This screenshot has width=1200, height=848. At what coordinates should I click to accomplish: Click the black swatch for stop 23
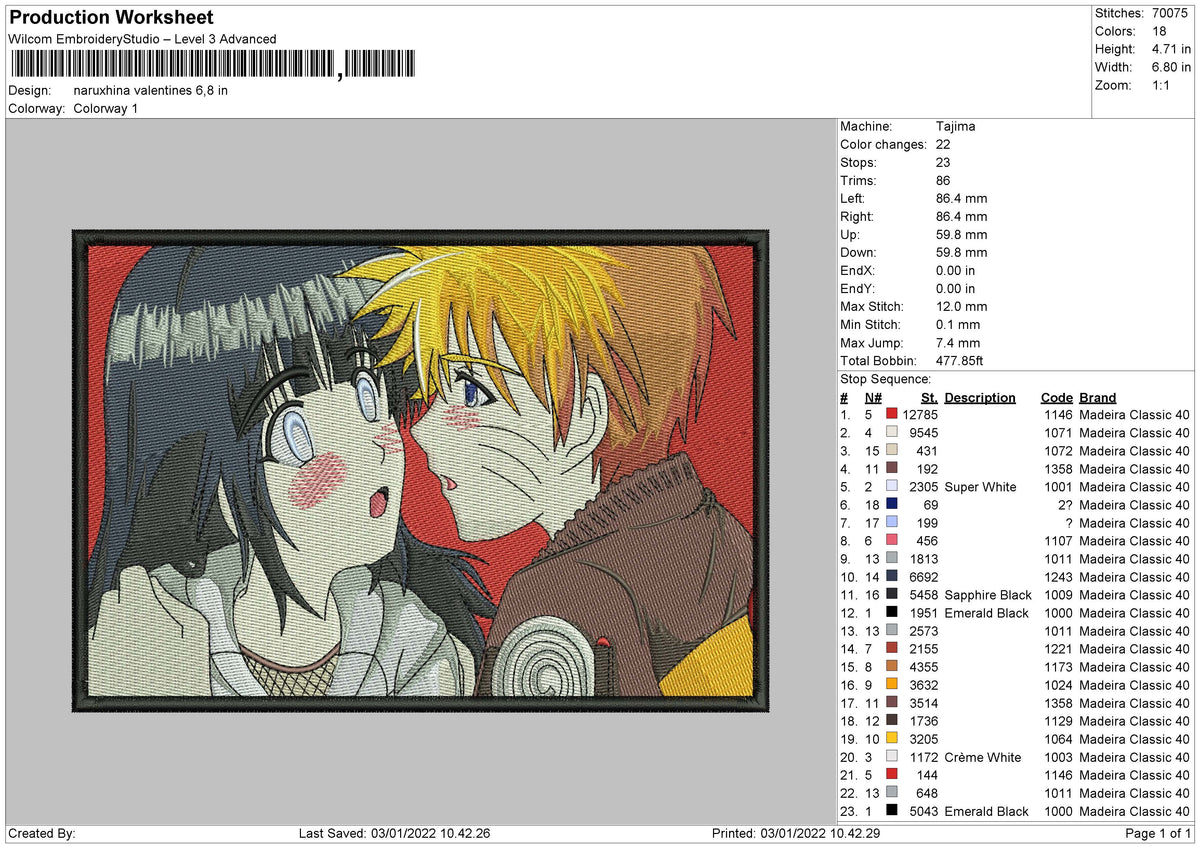pos(891,810)
